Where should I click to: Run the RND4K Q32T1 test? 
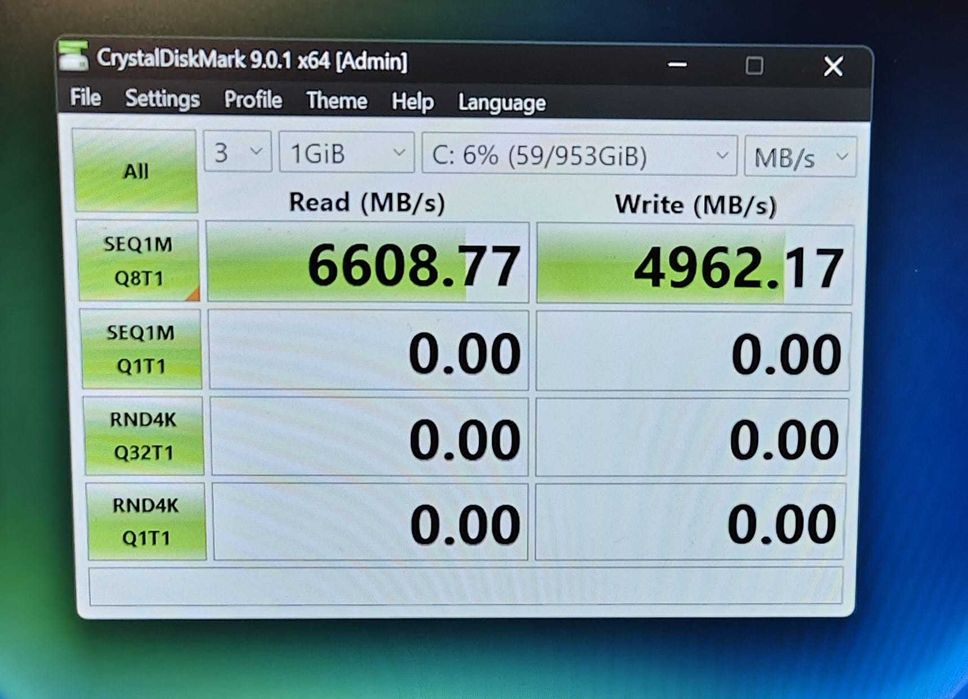pyautogui.click(x=144, y=436)
